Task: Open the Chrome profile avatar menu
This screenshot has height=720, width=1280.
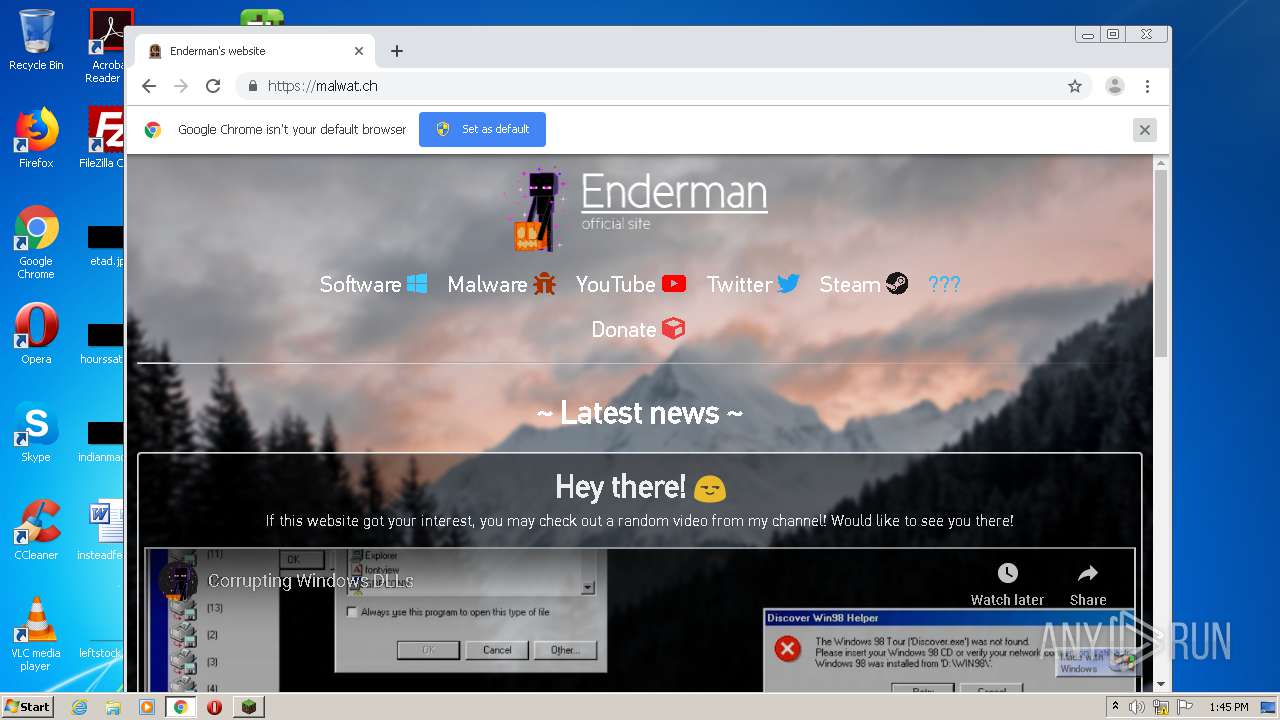Action: (1115, 86)
